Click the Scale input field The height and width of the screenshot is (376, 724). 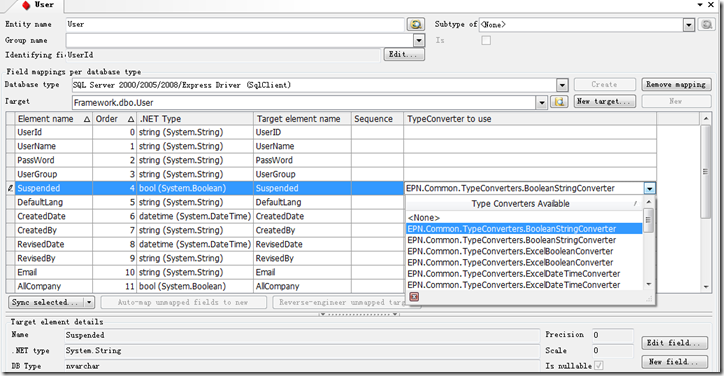(613, 351)
